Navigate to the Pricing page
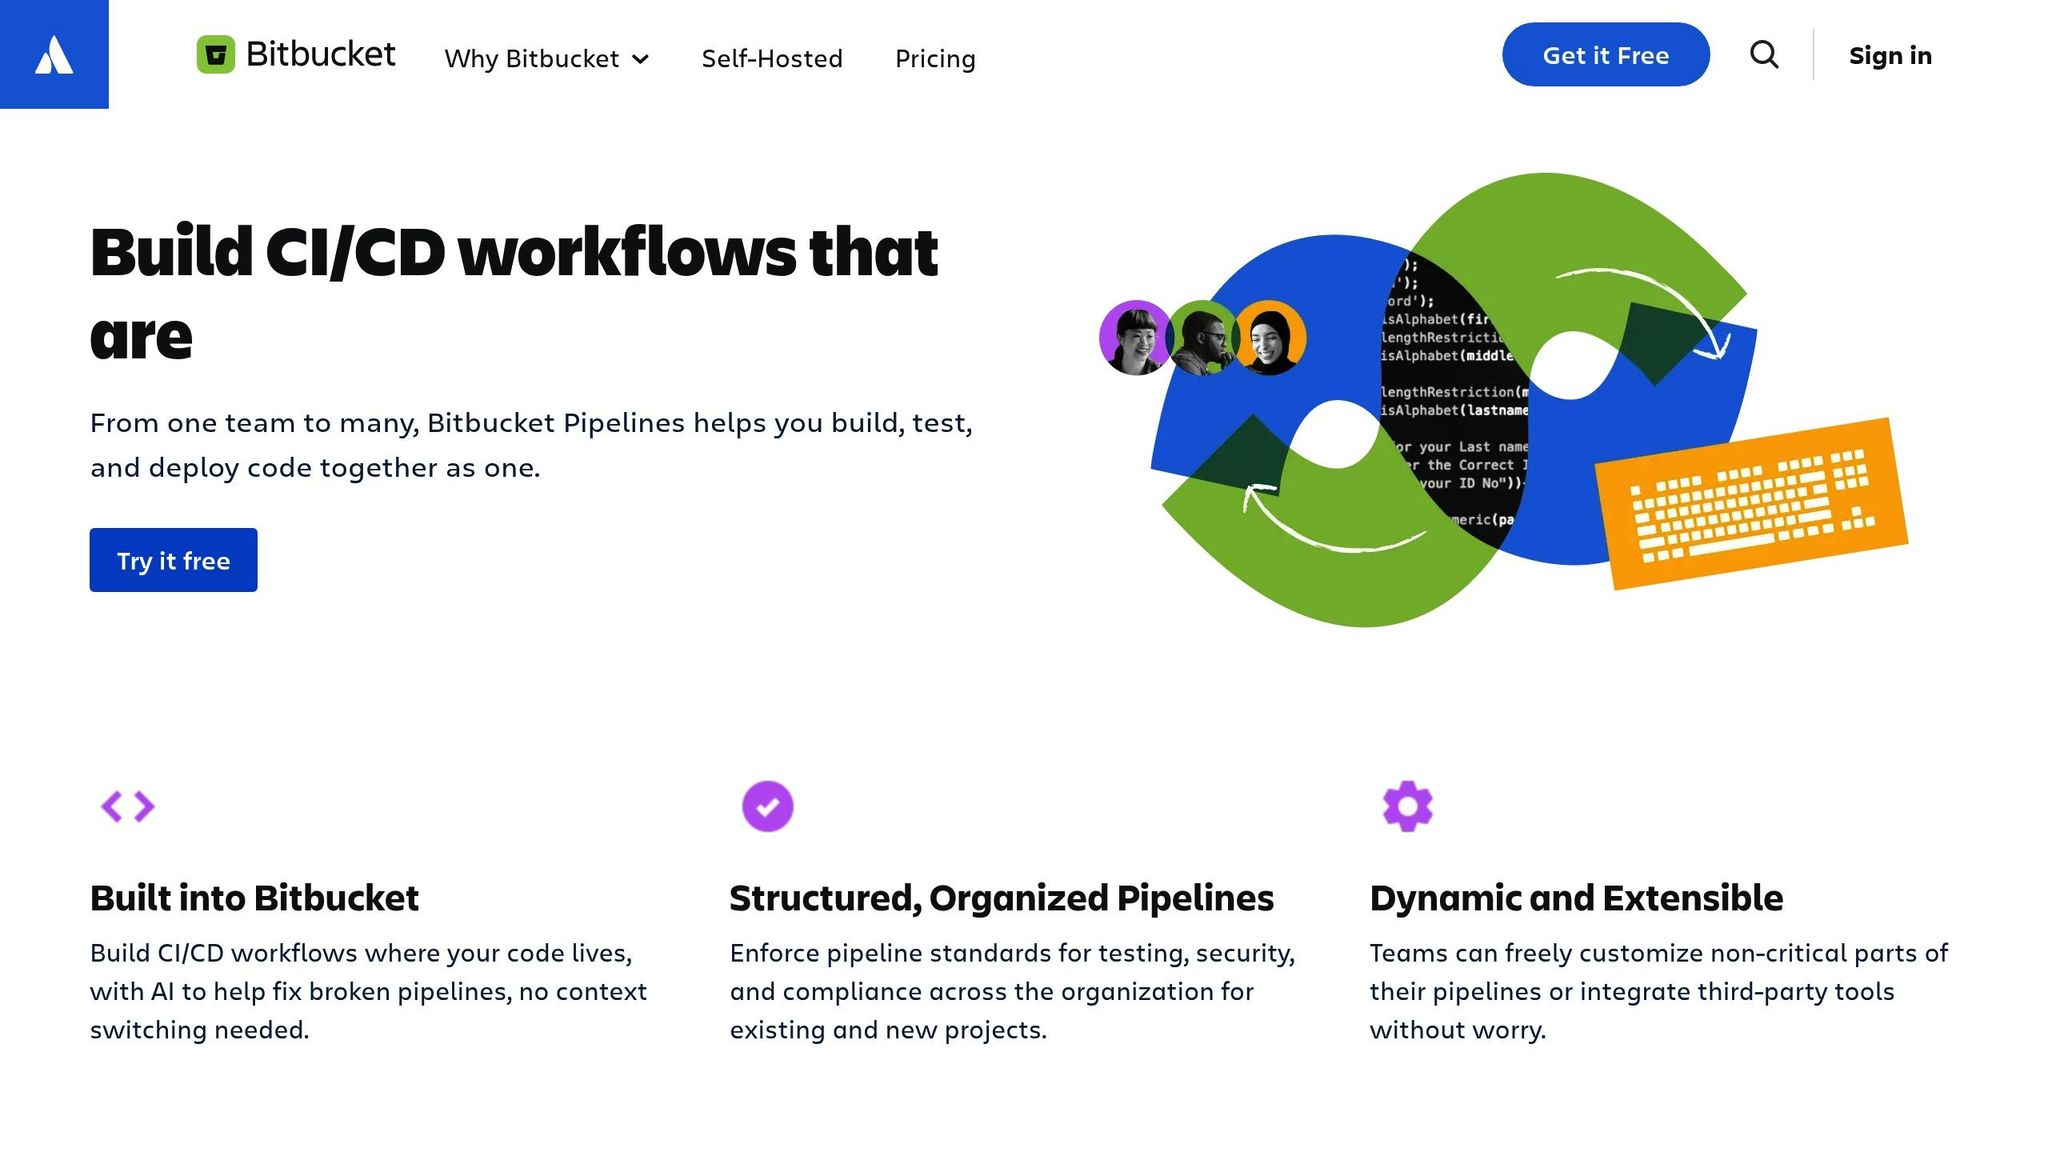 [x=934, y=59]
